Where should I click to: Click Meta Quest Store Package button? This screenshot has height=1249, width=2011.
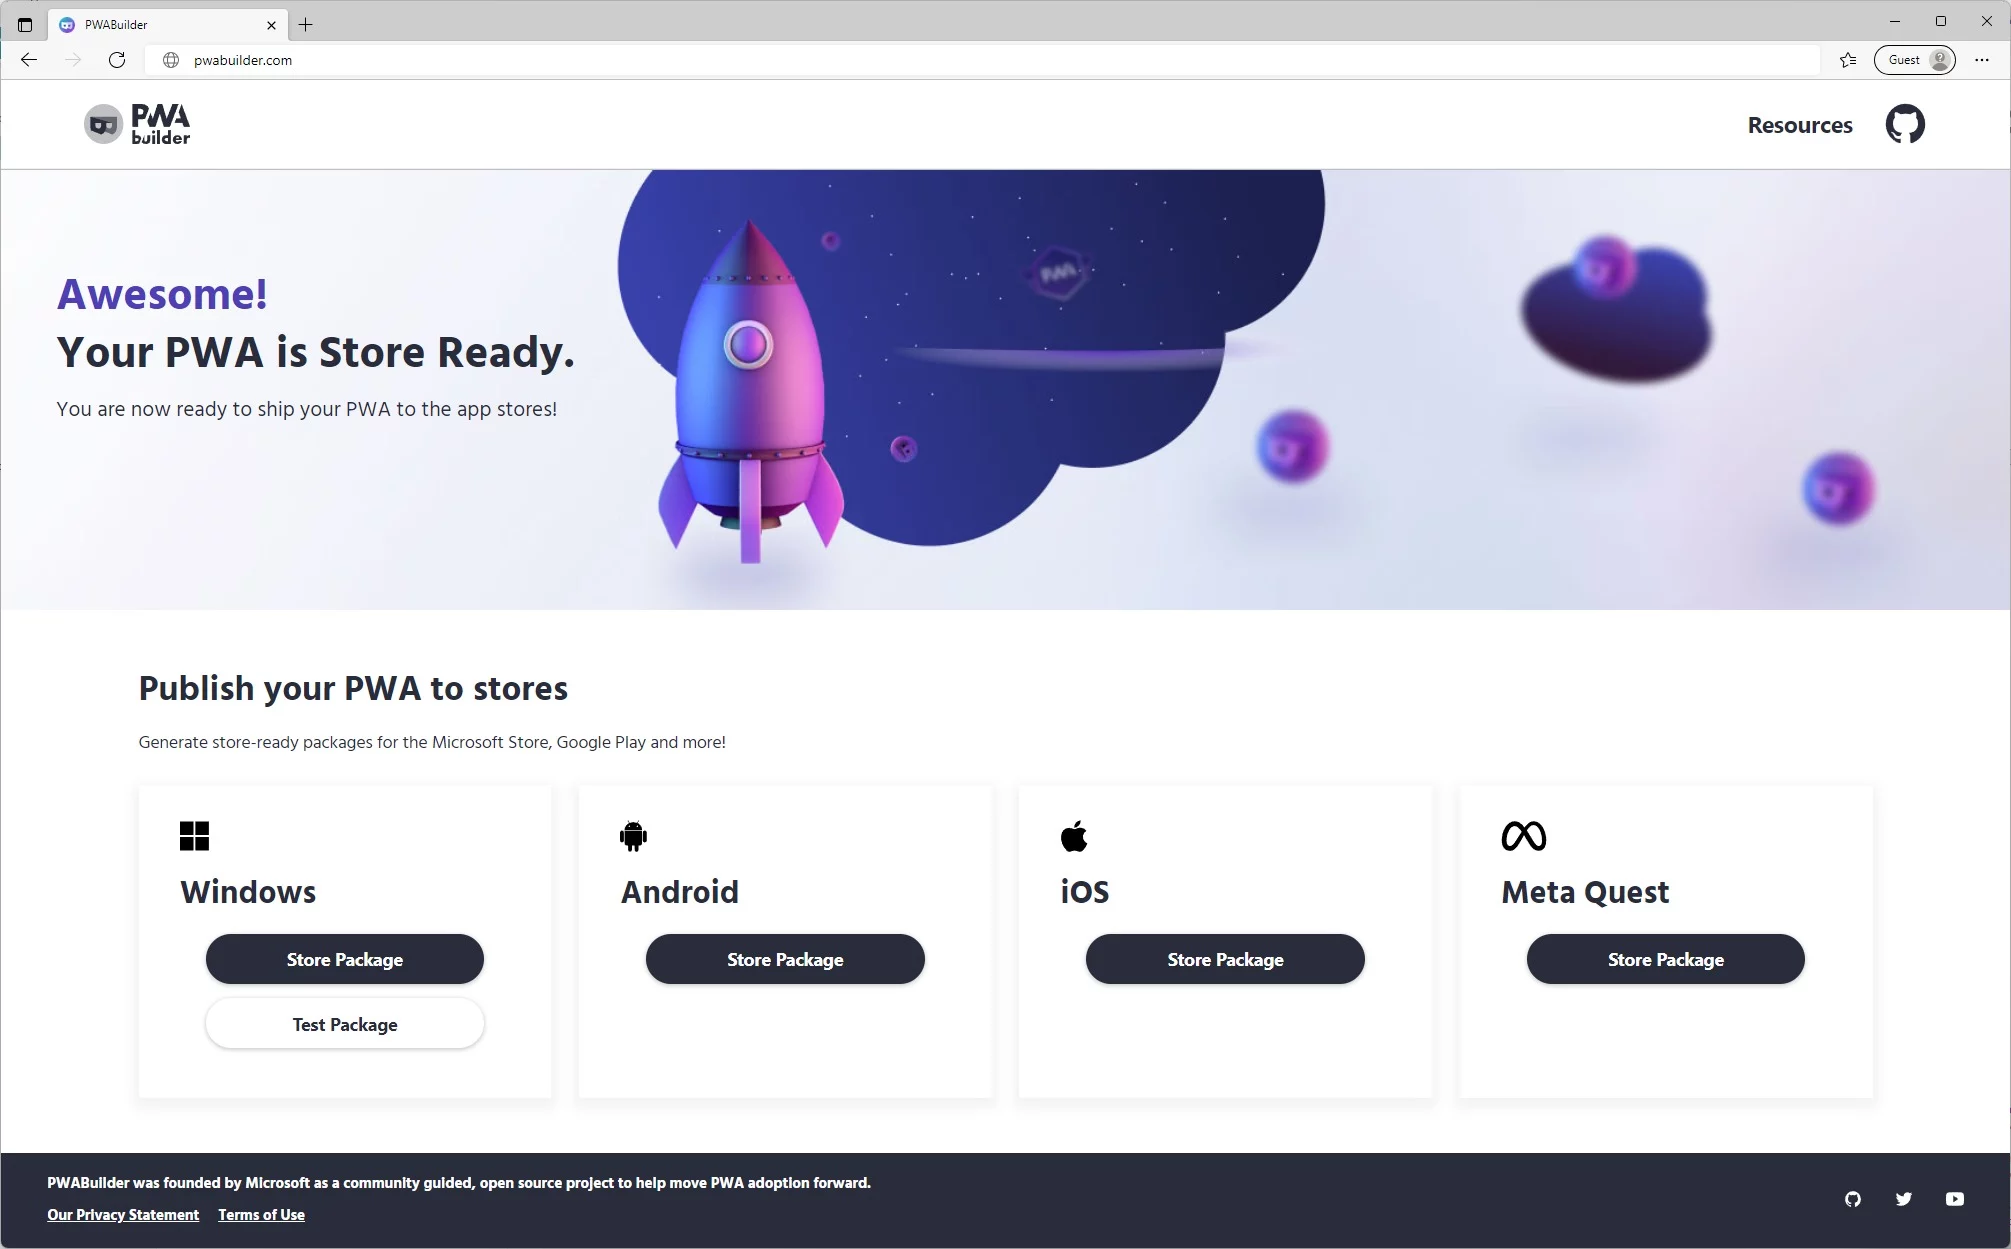click(x=1664, y=958)
